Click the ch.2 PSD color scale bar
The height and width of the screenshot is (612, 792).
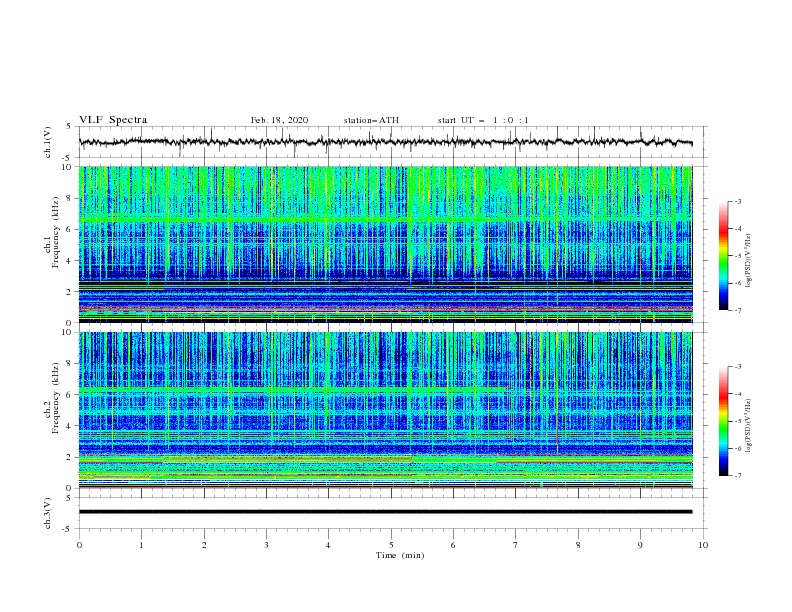723,421
